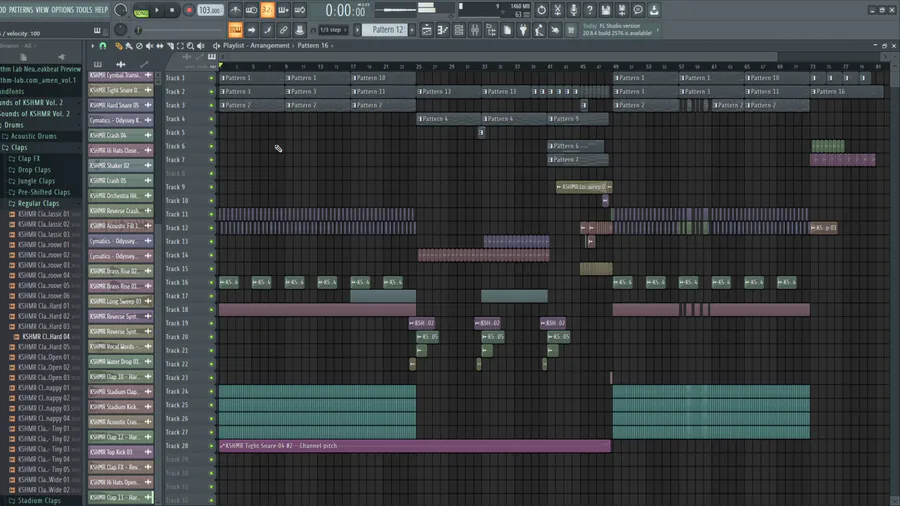Screen dimensions: 900x506
Task: Click the render audio export icon
Action: (622, 10)
